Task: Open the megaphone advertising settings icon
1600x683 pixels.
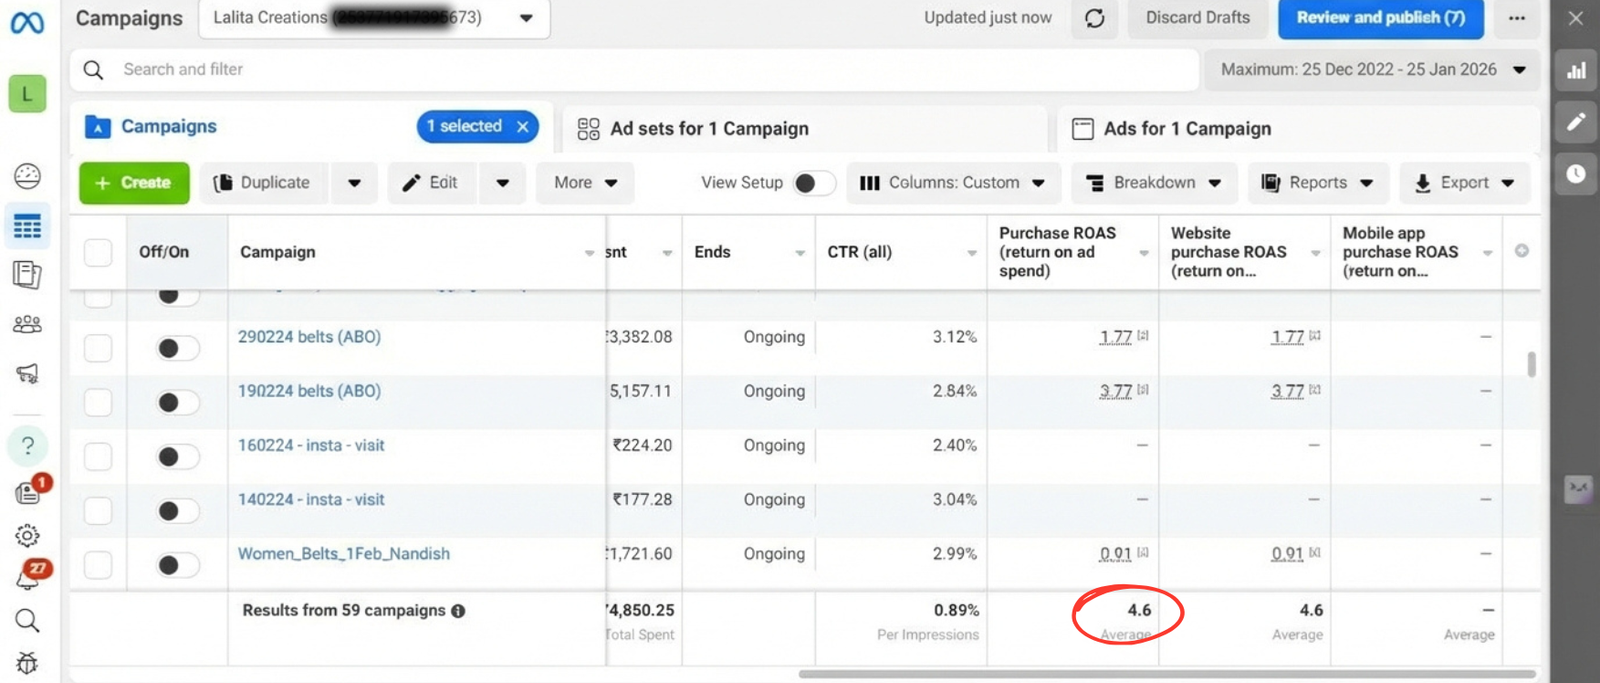Action: [x=27, y=373]
